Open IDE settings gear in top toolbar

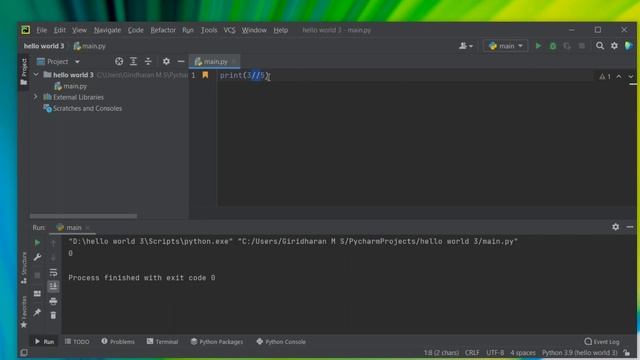[x=614, y=46]
